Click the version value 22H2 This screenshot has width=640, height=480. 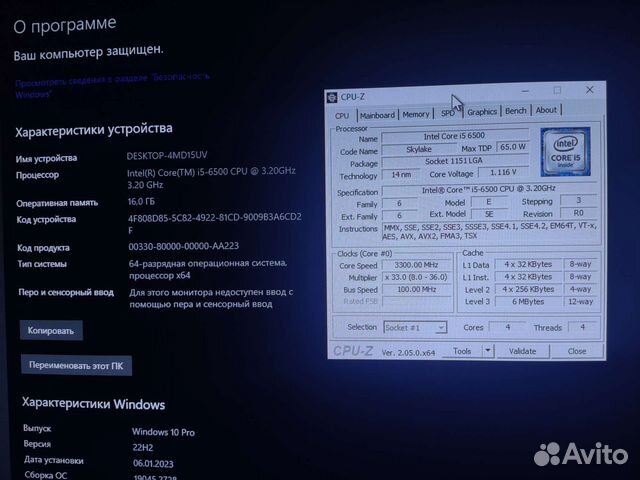[x=143, y=447]
